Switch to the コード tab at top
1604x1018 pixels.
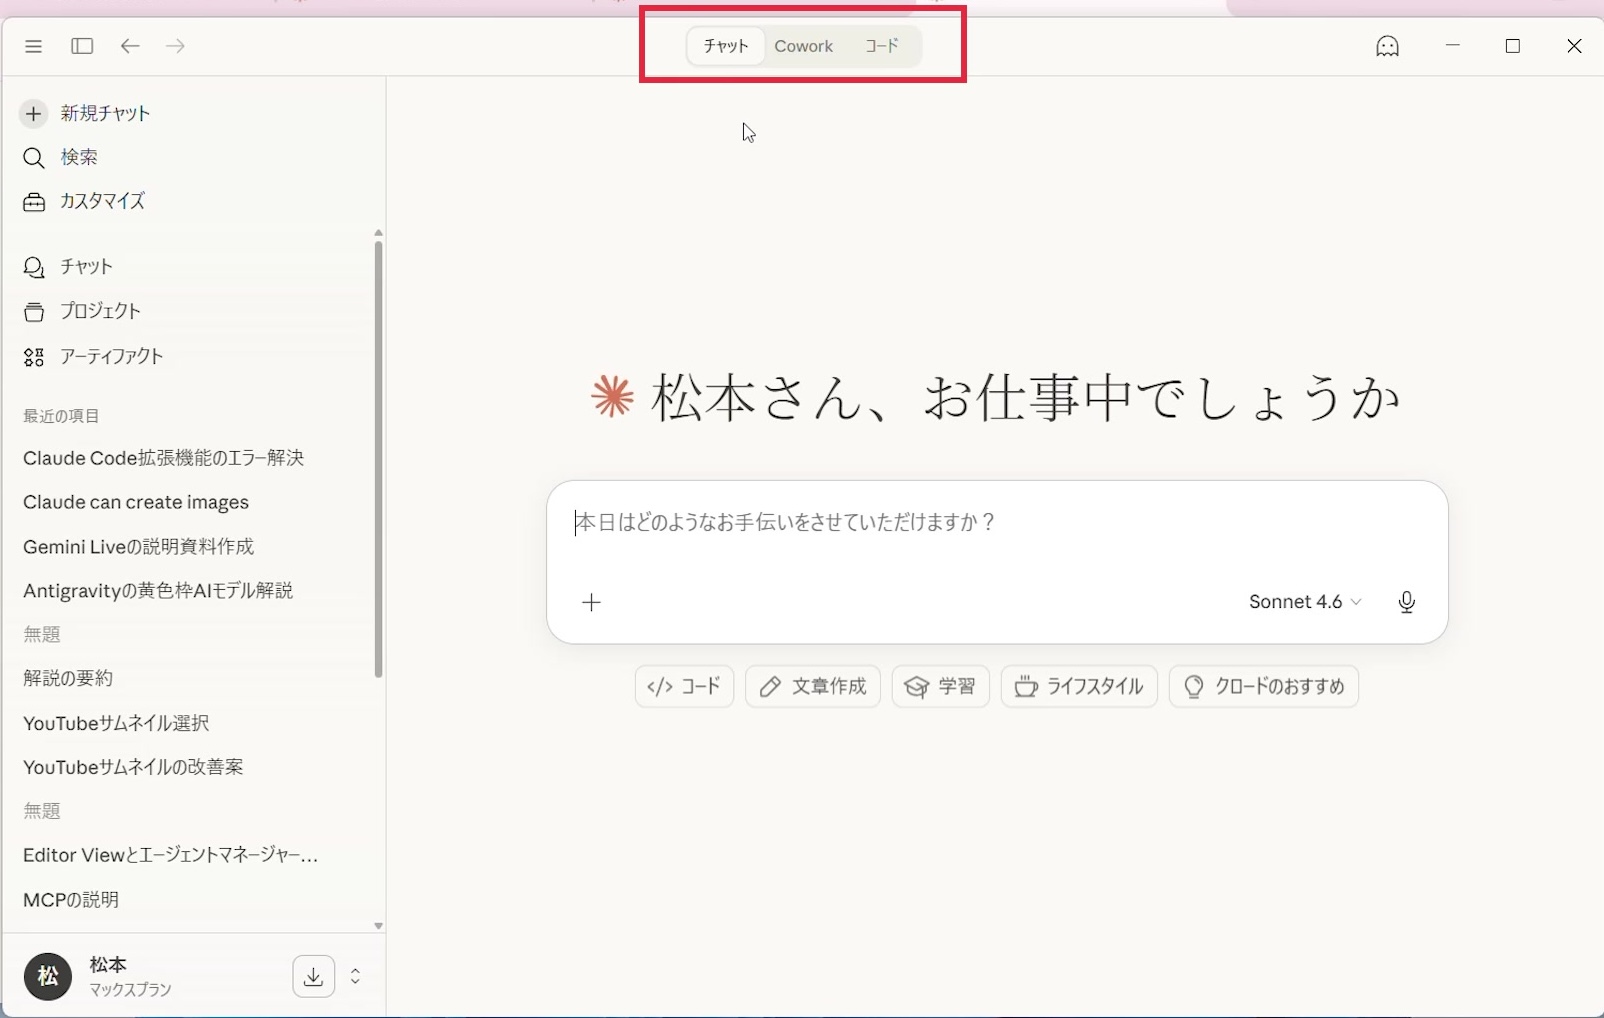click(881, 46)
